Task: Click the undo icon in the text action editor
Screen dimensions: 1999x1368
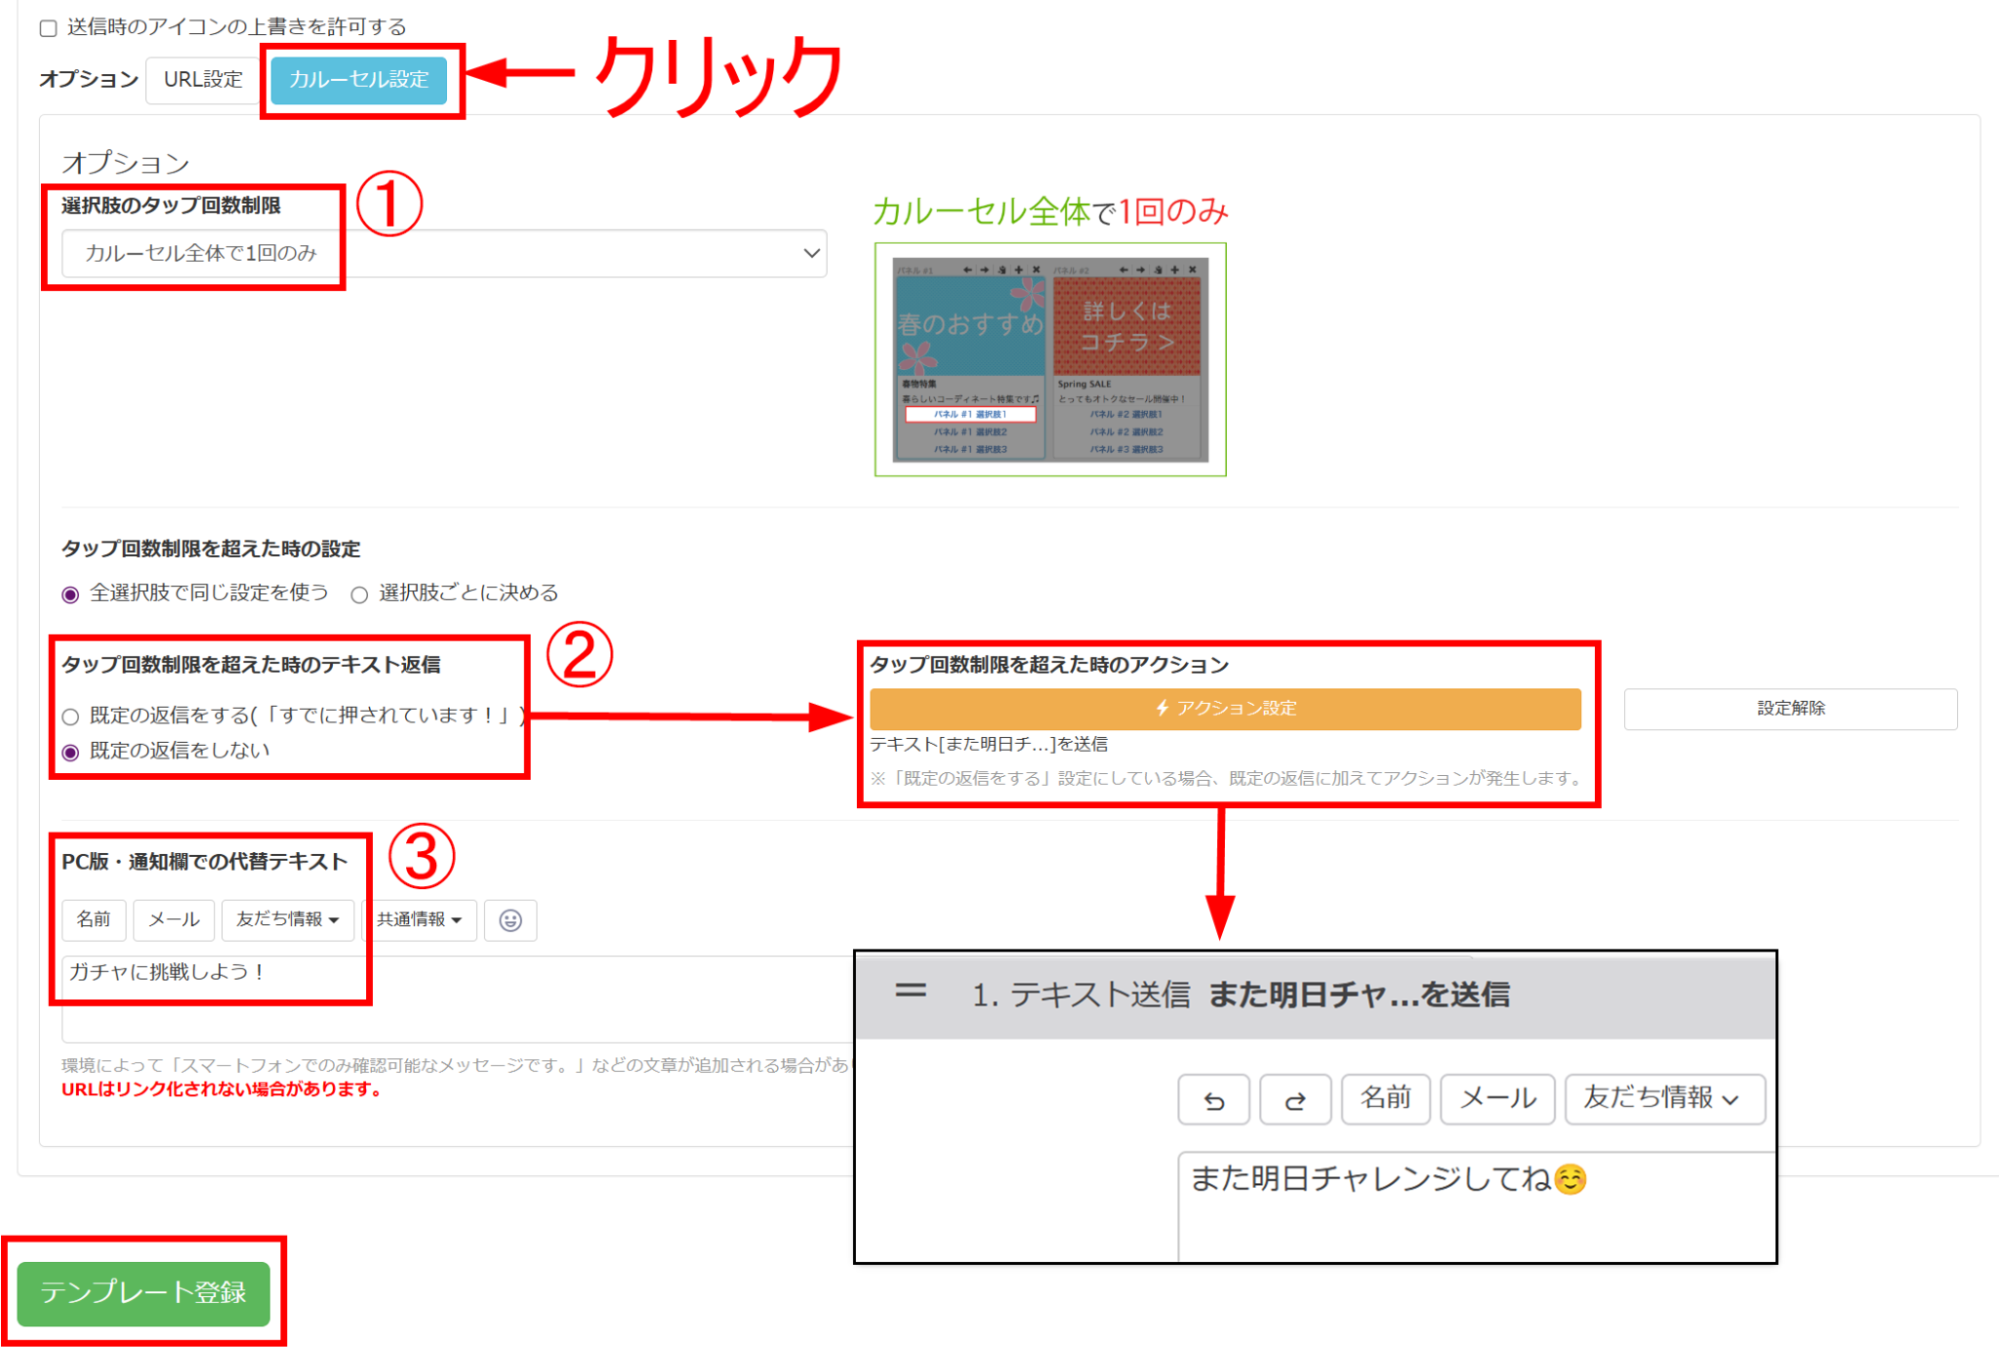Action: point(1213,1099)
